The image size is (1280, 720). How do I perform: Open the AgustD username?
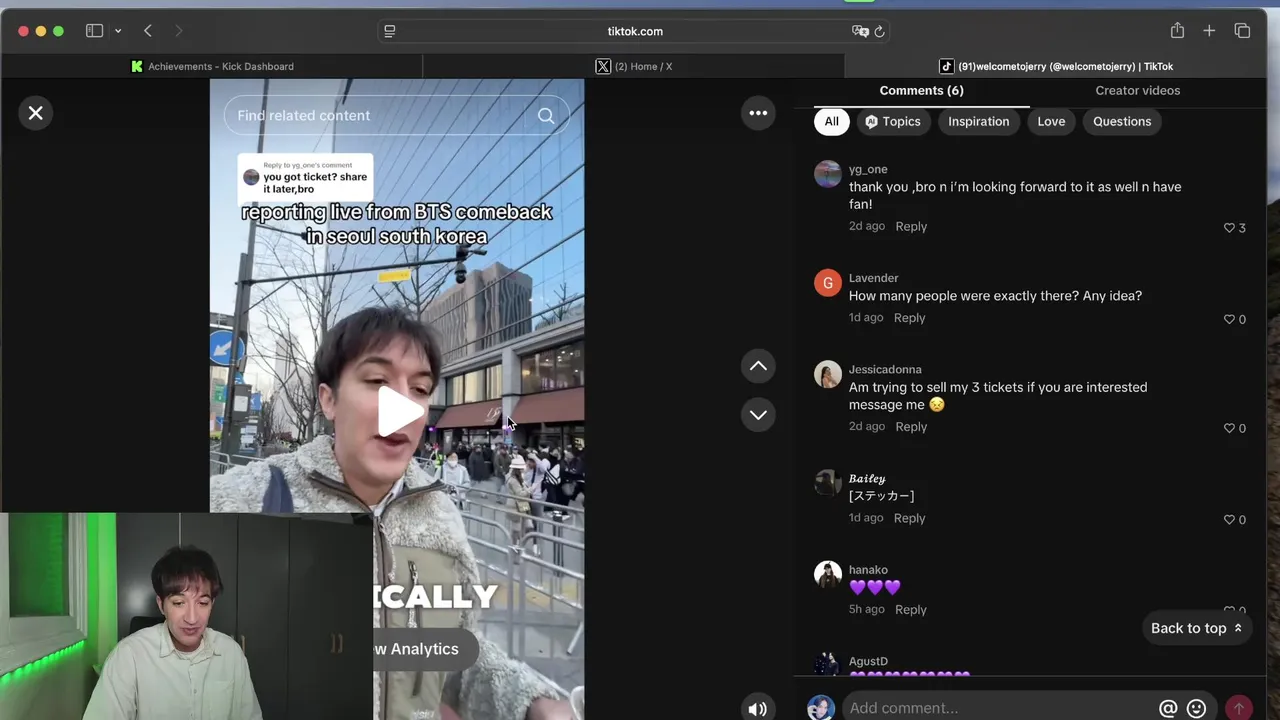868,661
